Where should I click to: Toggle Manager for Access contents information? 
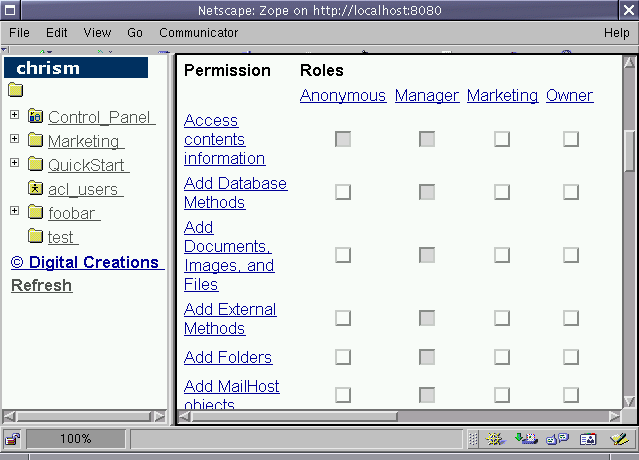pos(427,139)
